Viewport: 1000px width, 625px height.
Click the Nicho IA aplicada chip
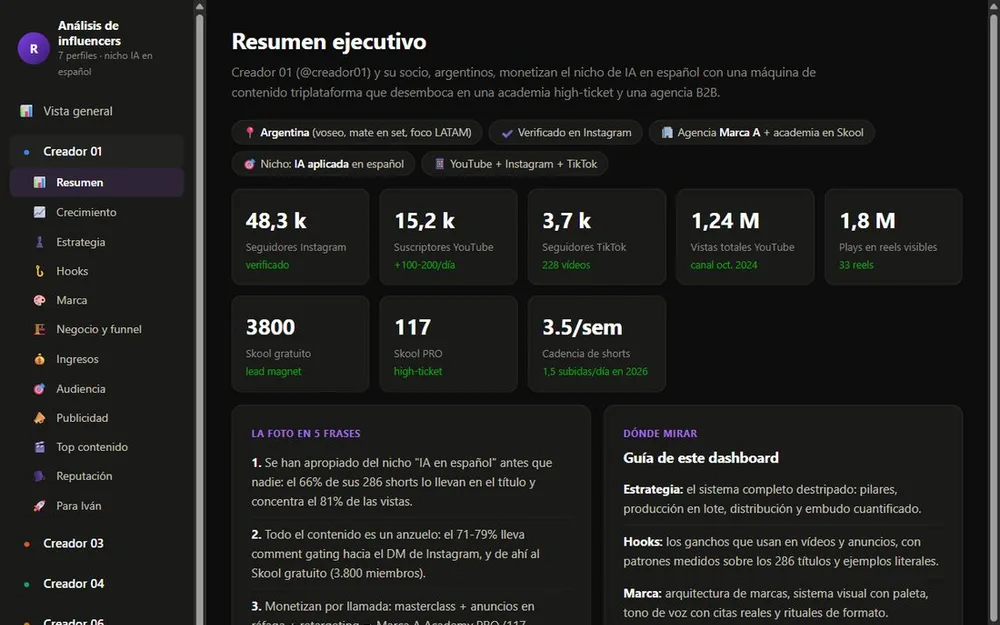[x=323, y=164]
